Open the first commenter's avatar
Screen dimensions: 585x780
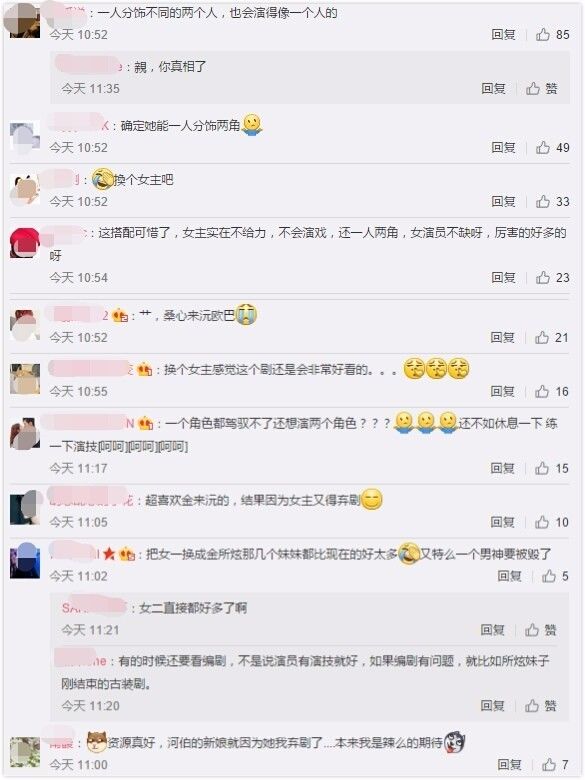(x=22, y=20)
